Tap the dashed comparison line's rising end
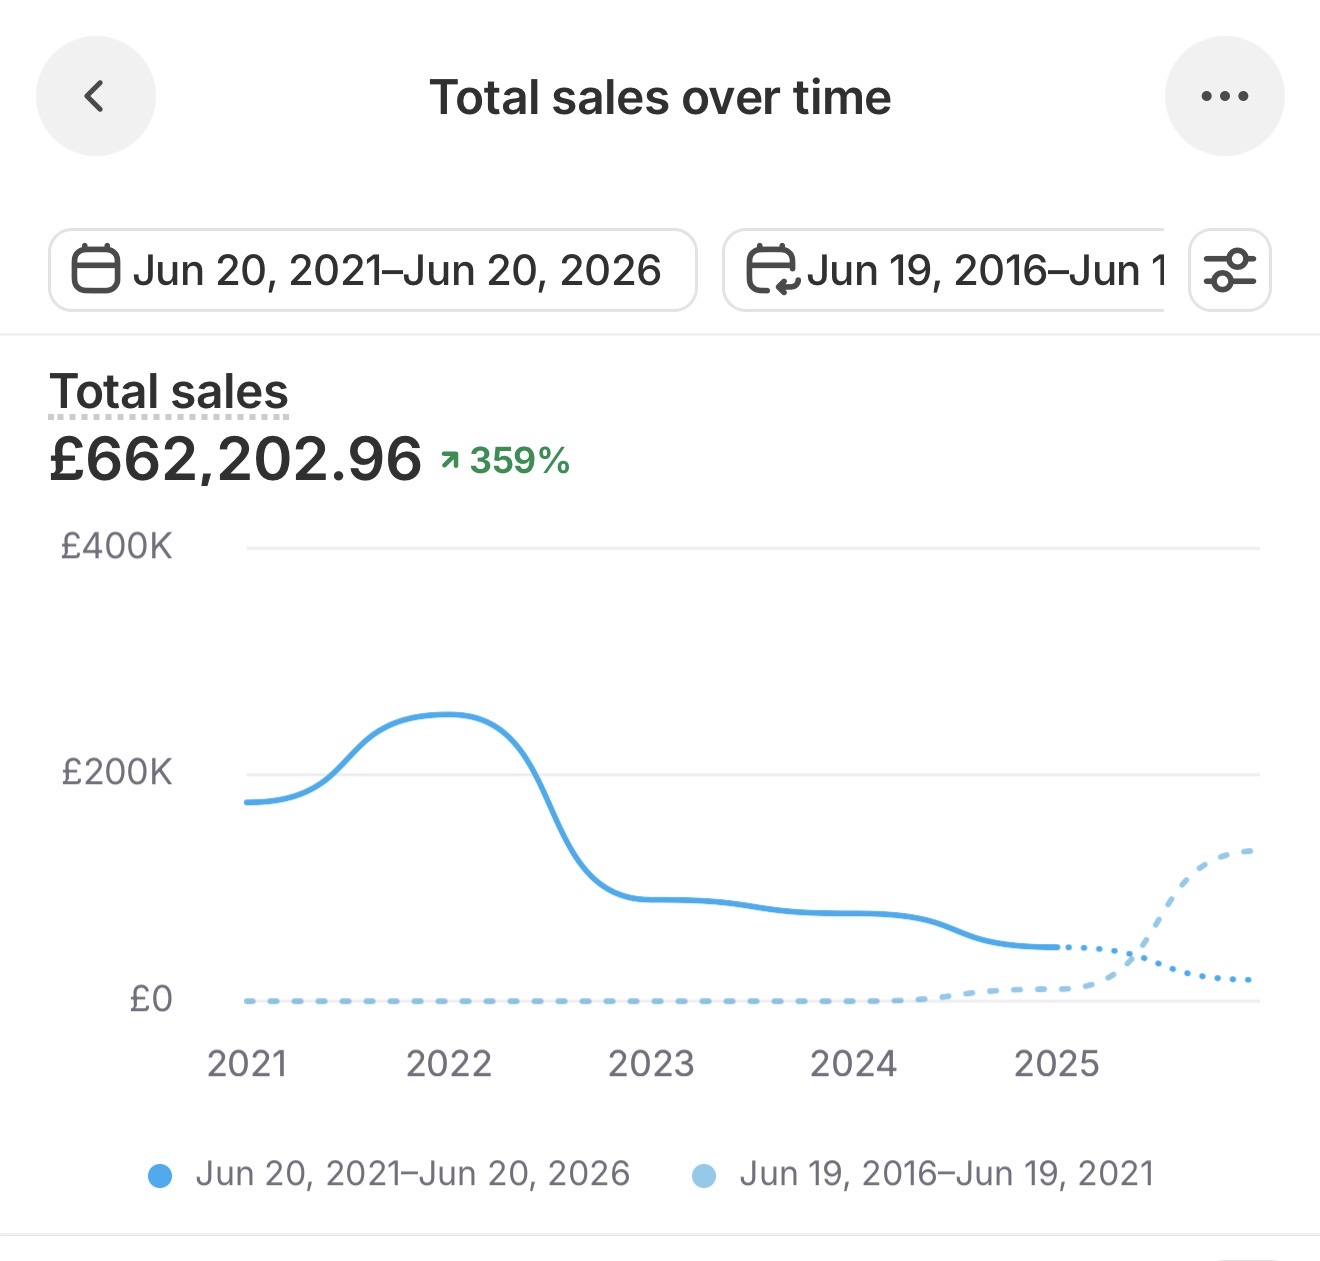This screenshot has width=1320, height=1261. pyautogui.click(x=1245, y=851)
